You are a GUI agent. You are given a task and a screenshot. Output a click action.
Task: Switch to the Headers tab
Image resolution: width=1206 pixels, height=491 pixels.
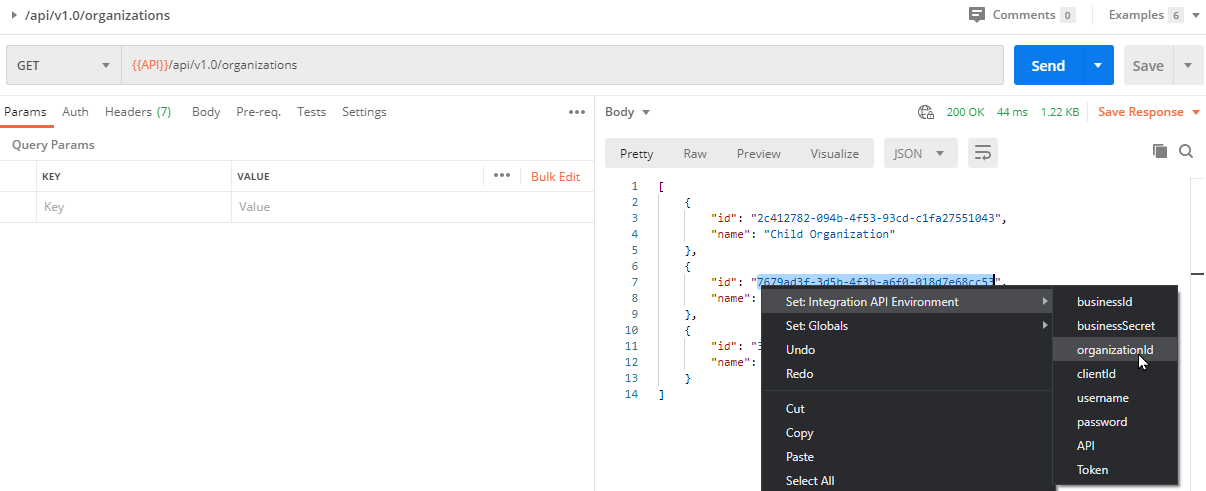[137, 112]
